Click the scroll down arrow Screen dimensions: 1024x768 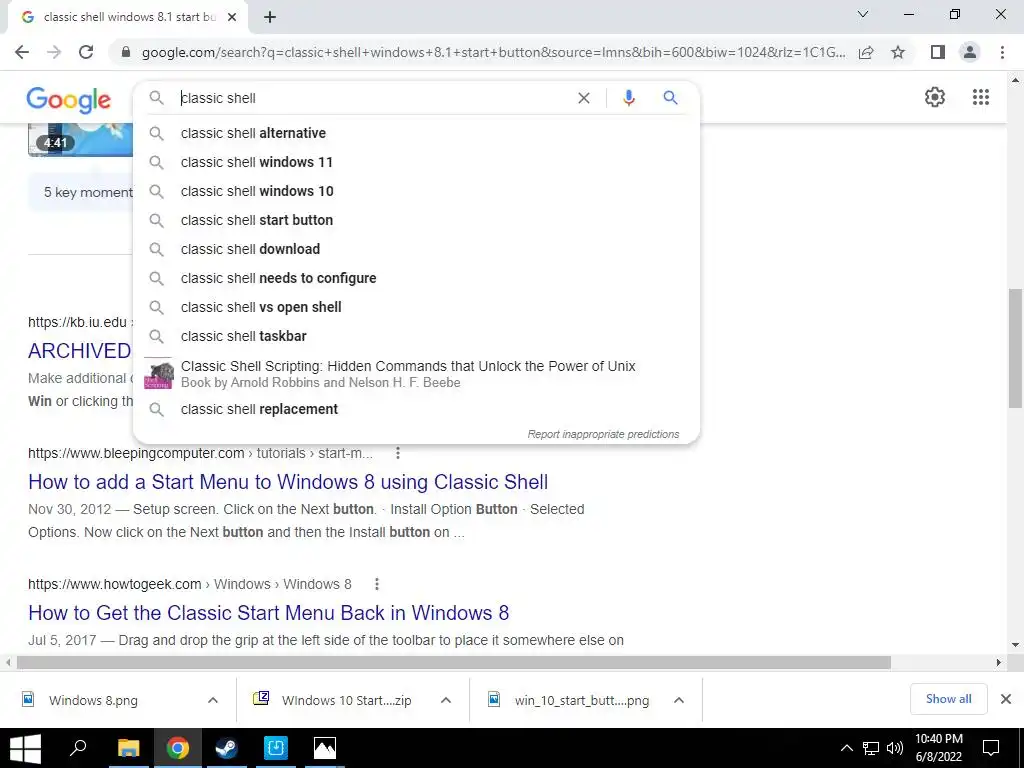tap(1015, 645)
